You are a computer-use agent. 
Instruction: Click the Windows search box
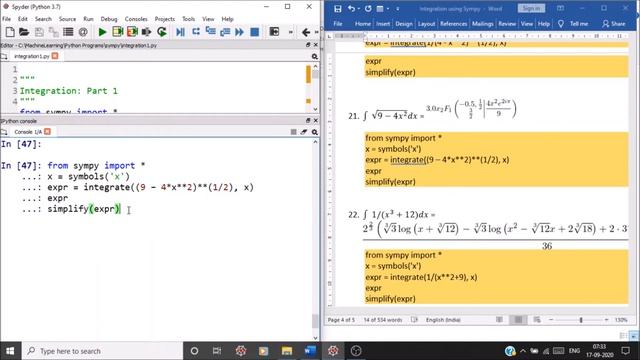pyautogui.click(x=102, y=351)
